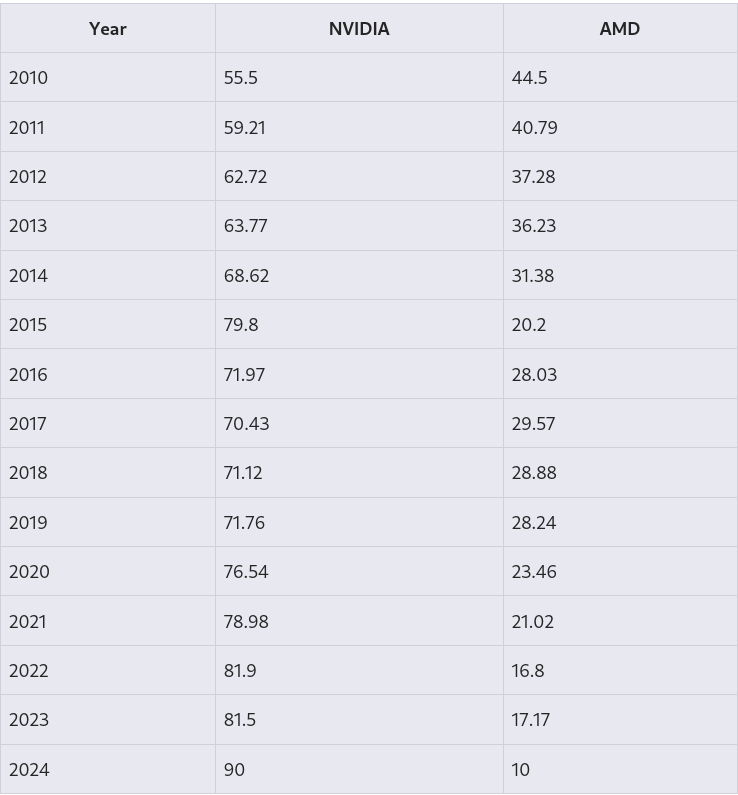Click NVIDIA value 81.9
This screenshot has height=795, width=738.
pos(240,671)
